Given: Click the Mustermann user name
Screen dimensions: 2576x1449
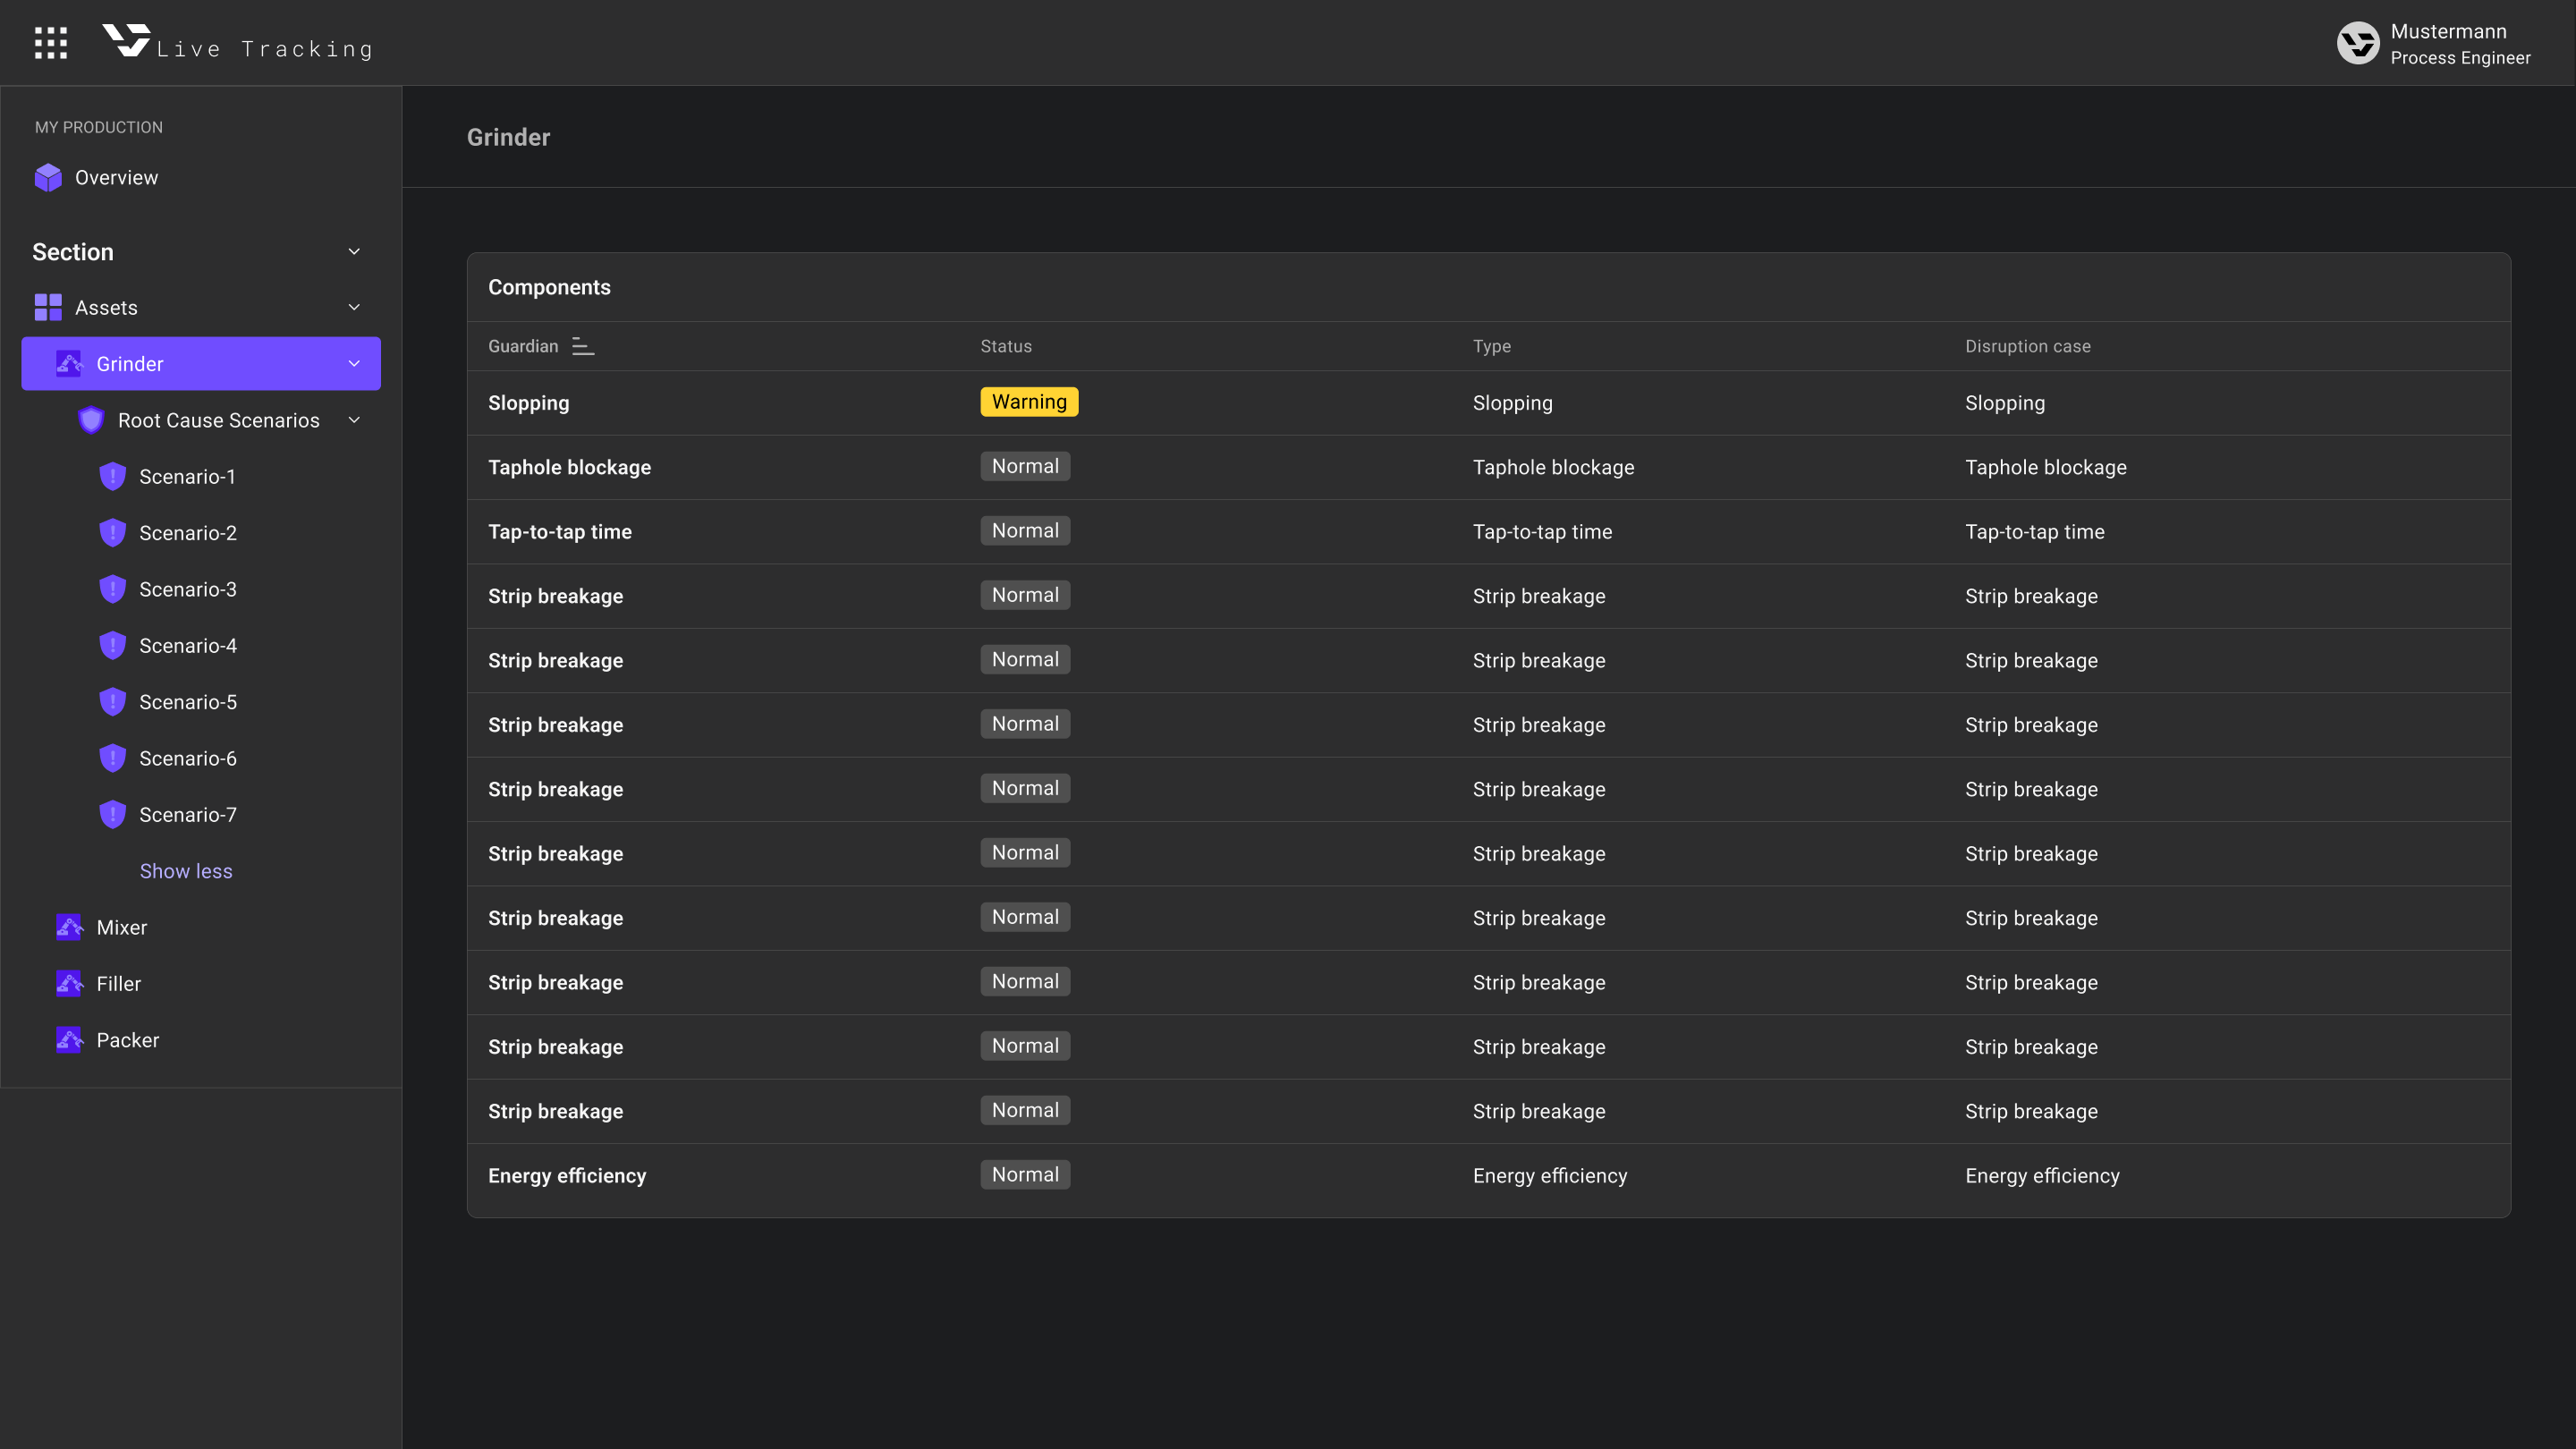Looking at the screenshot, I should pyautogui.click(x=2448, y=31).
